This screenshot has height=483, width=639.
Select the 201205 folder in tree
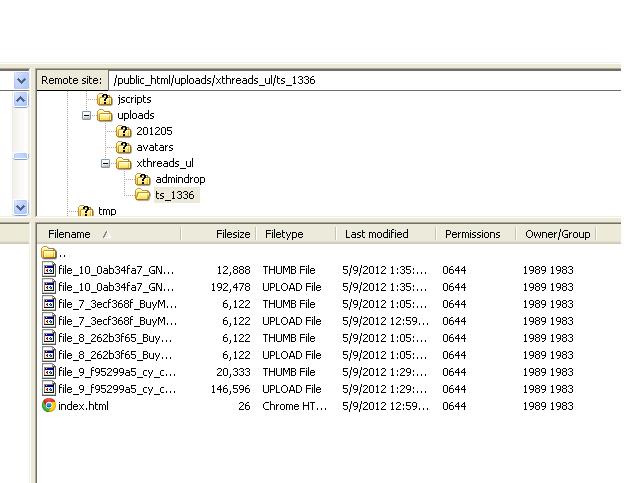(x=153, y=131)
